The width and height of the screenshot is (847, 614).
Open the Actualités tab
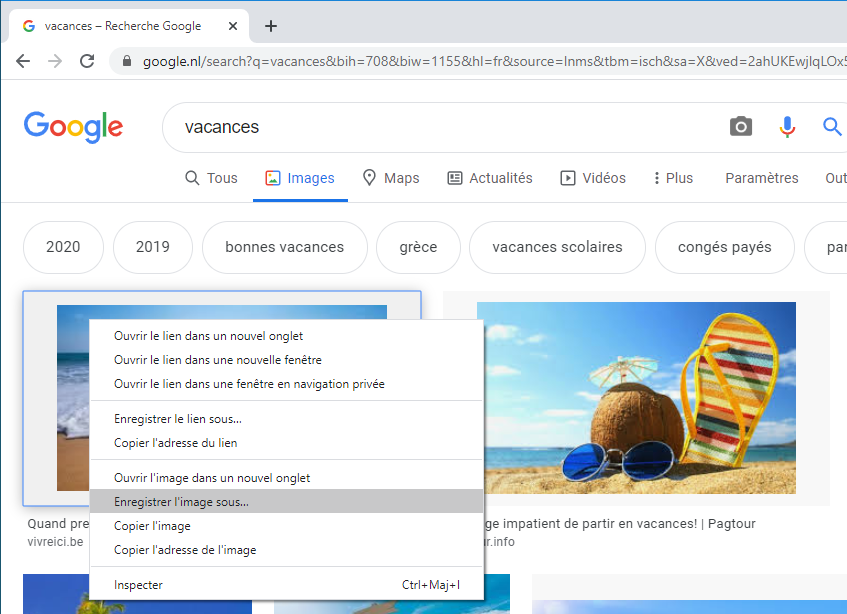tap(490, 178)
